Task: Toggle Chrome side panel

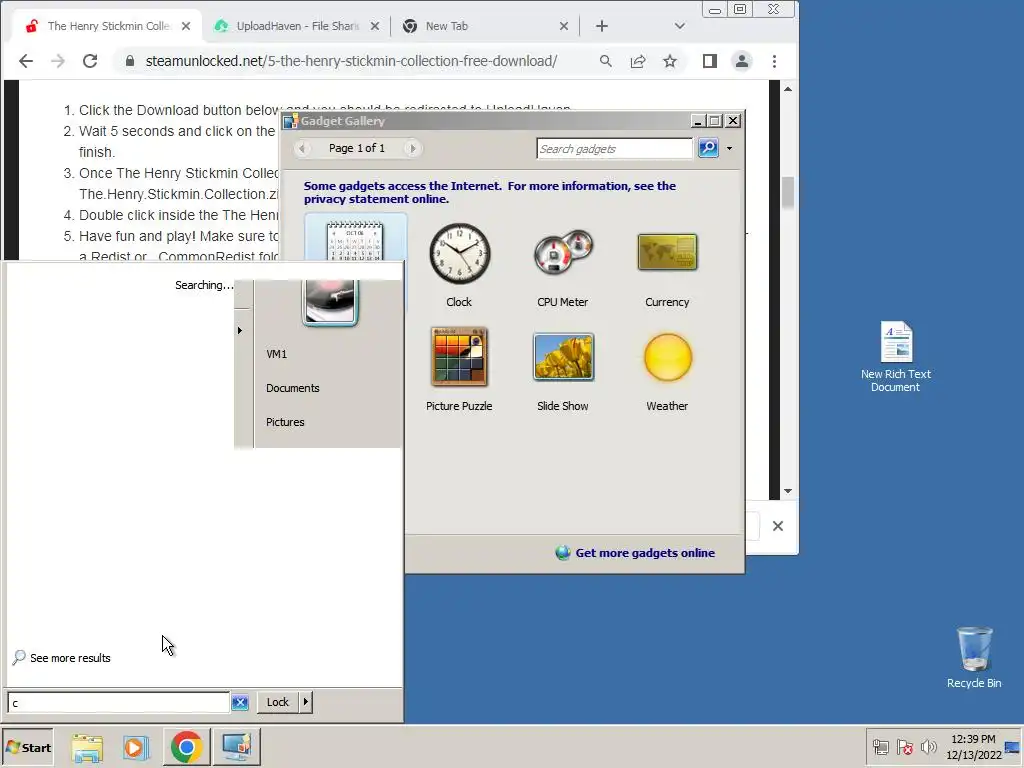Action: (x=710, y=61)
